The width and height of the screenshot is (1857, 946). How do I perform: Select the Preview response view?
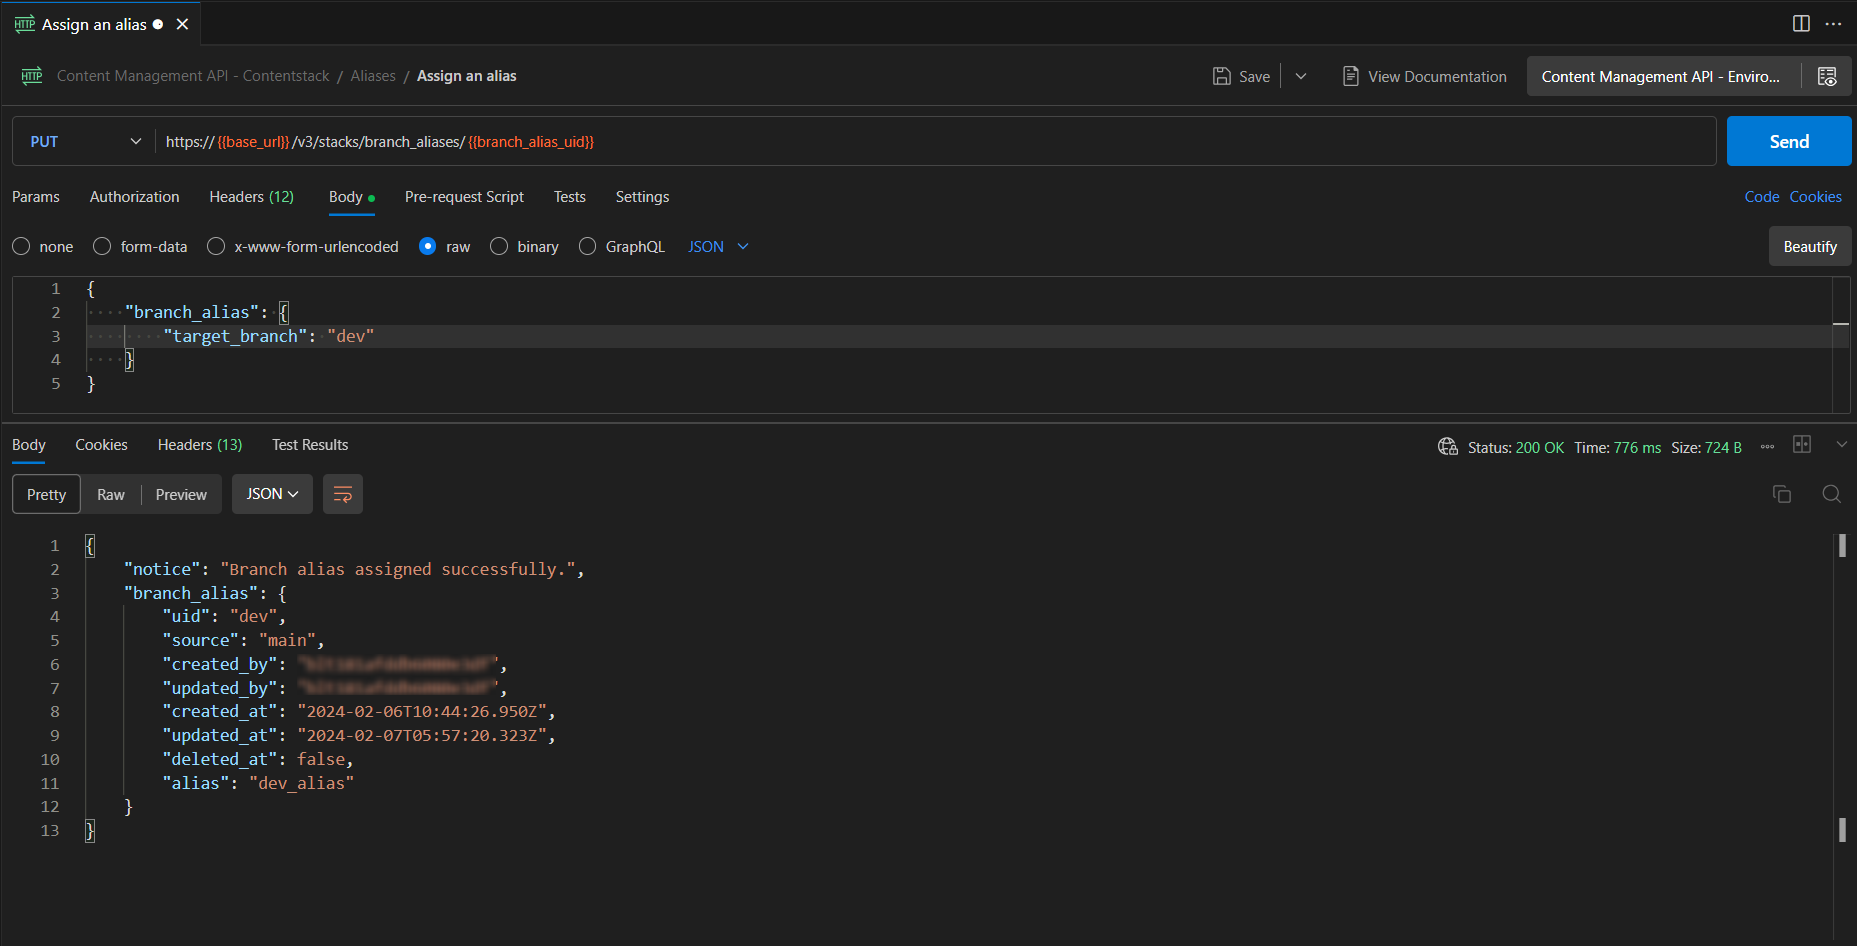[x=181, y=494]
